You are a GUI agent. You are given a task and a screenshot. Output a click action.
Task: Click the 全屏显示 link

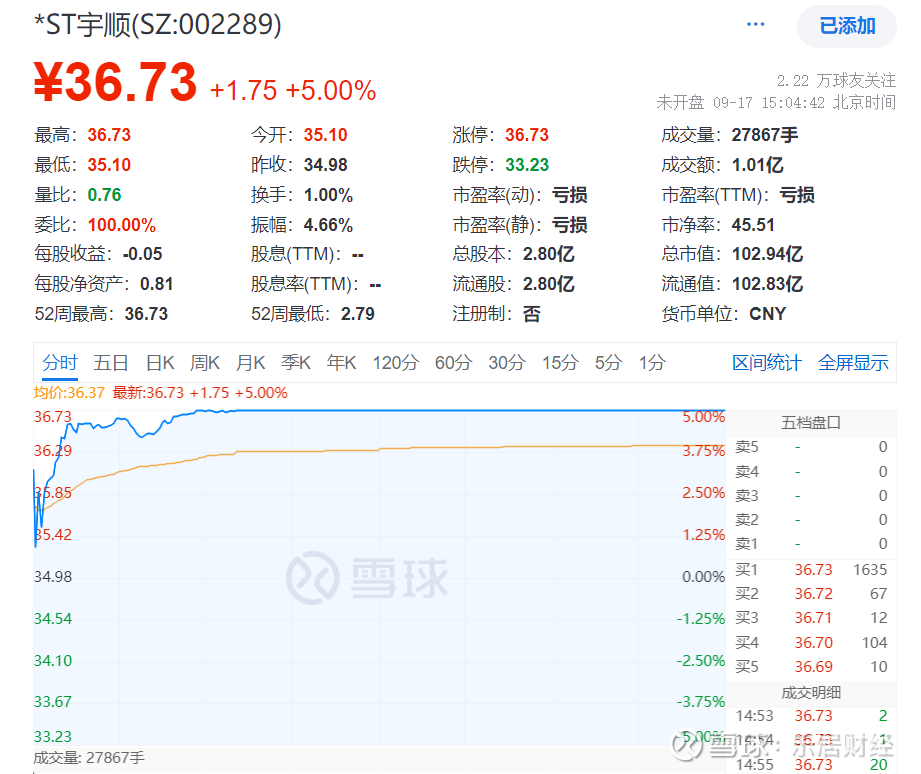853,362
